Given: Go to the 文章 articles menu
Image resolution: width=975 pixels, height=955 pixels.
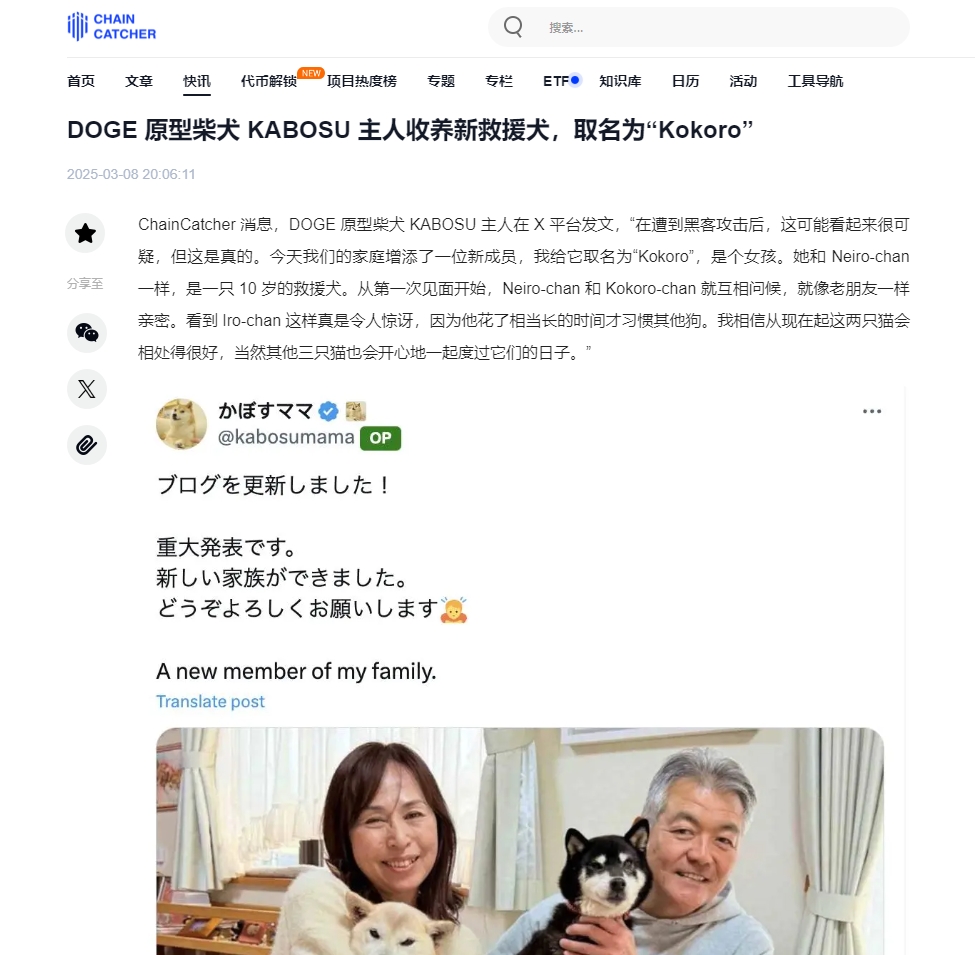Looking at the screenshot, I should point(139,81).
